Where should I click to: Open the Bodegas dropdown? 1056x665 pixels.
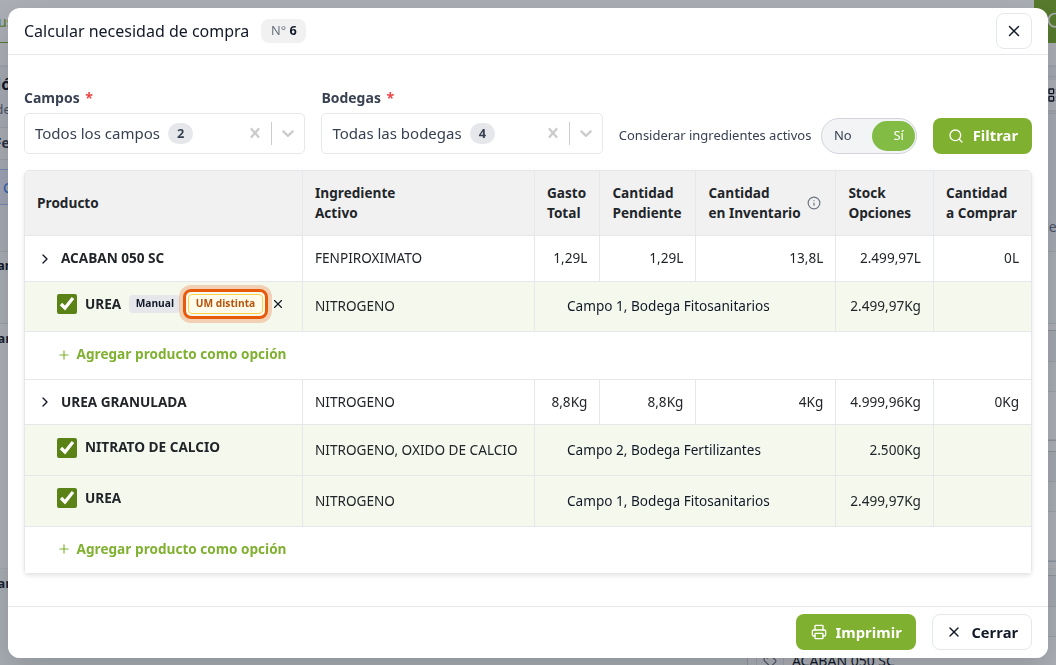(585, 133)
